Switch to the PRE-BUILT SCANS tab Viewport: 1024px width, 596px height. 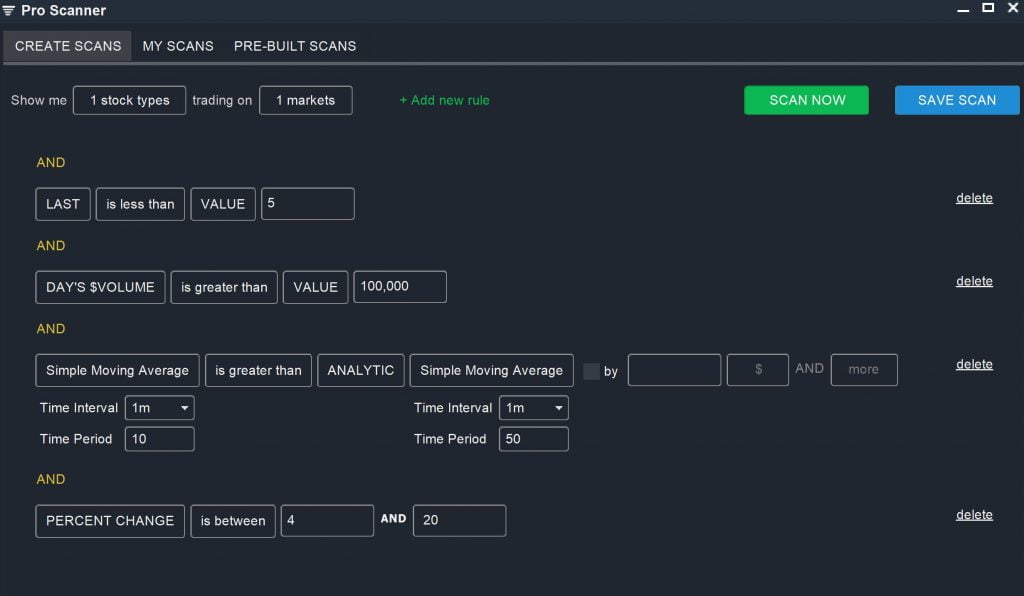(295, 46)
